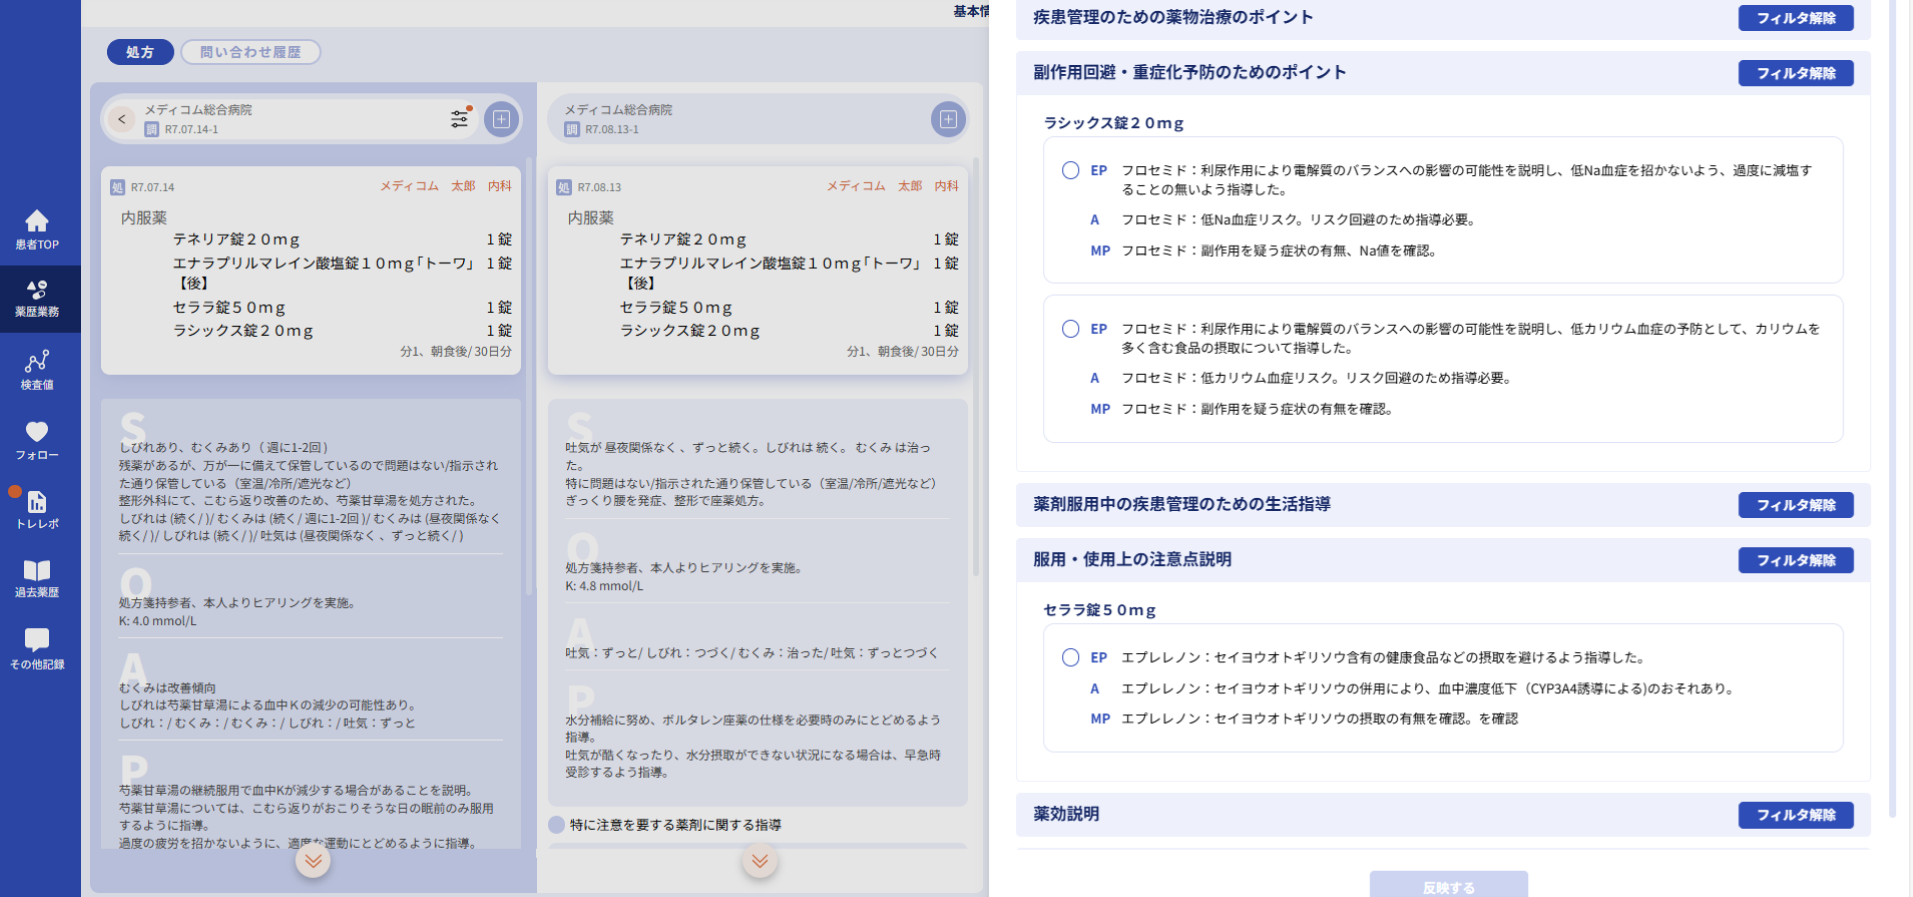Click フィルタ解除 button for 薬効説明
The height and width of the screenshot is (897, 1913).
pyautogui.click(x=1795, y=815)
